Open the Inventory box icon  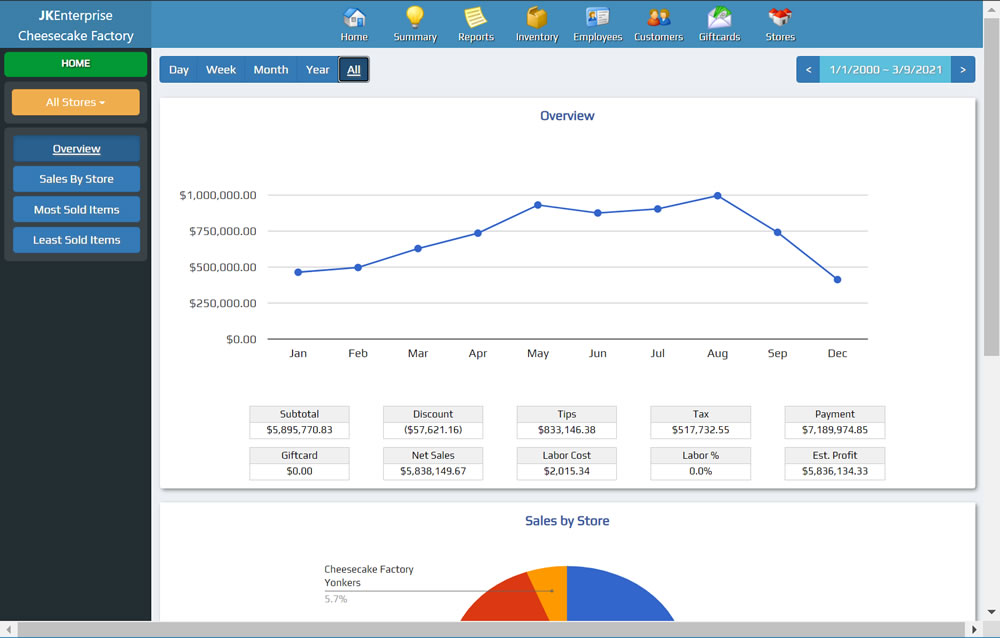(536, 17)
